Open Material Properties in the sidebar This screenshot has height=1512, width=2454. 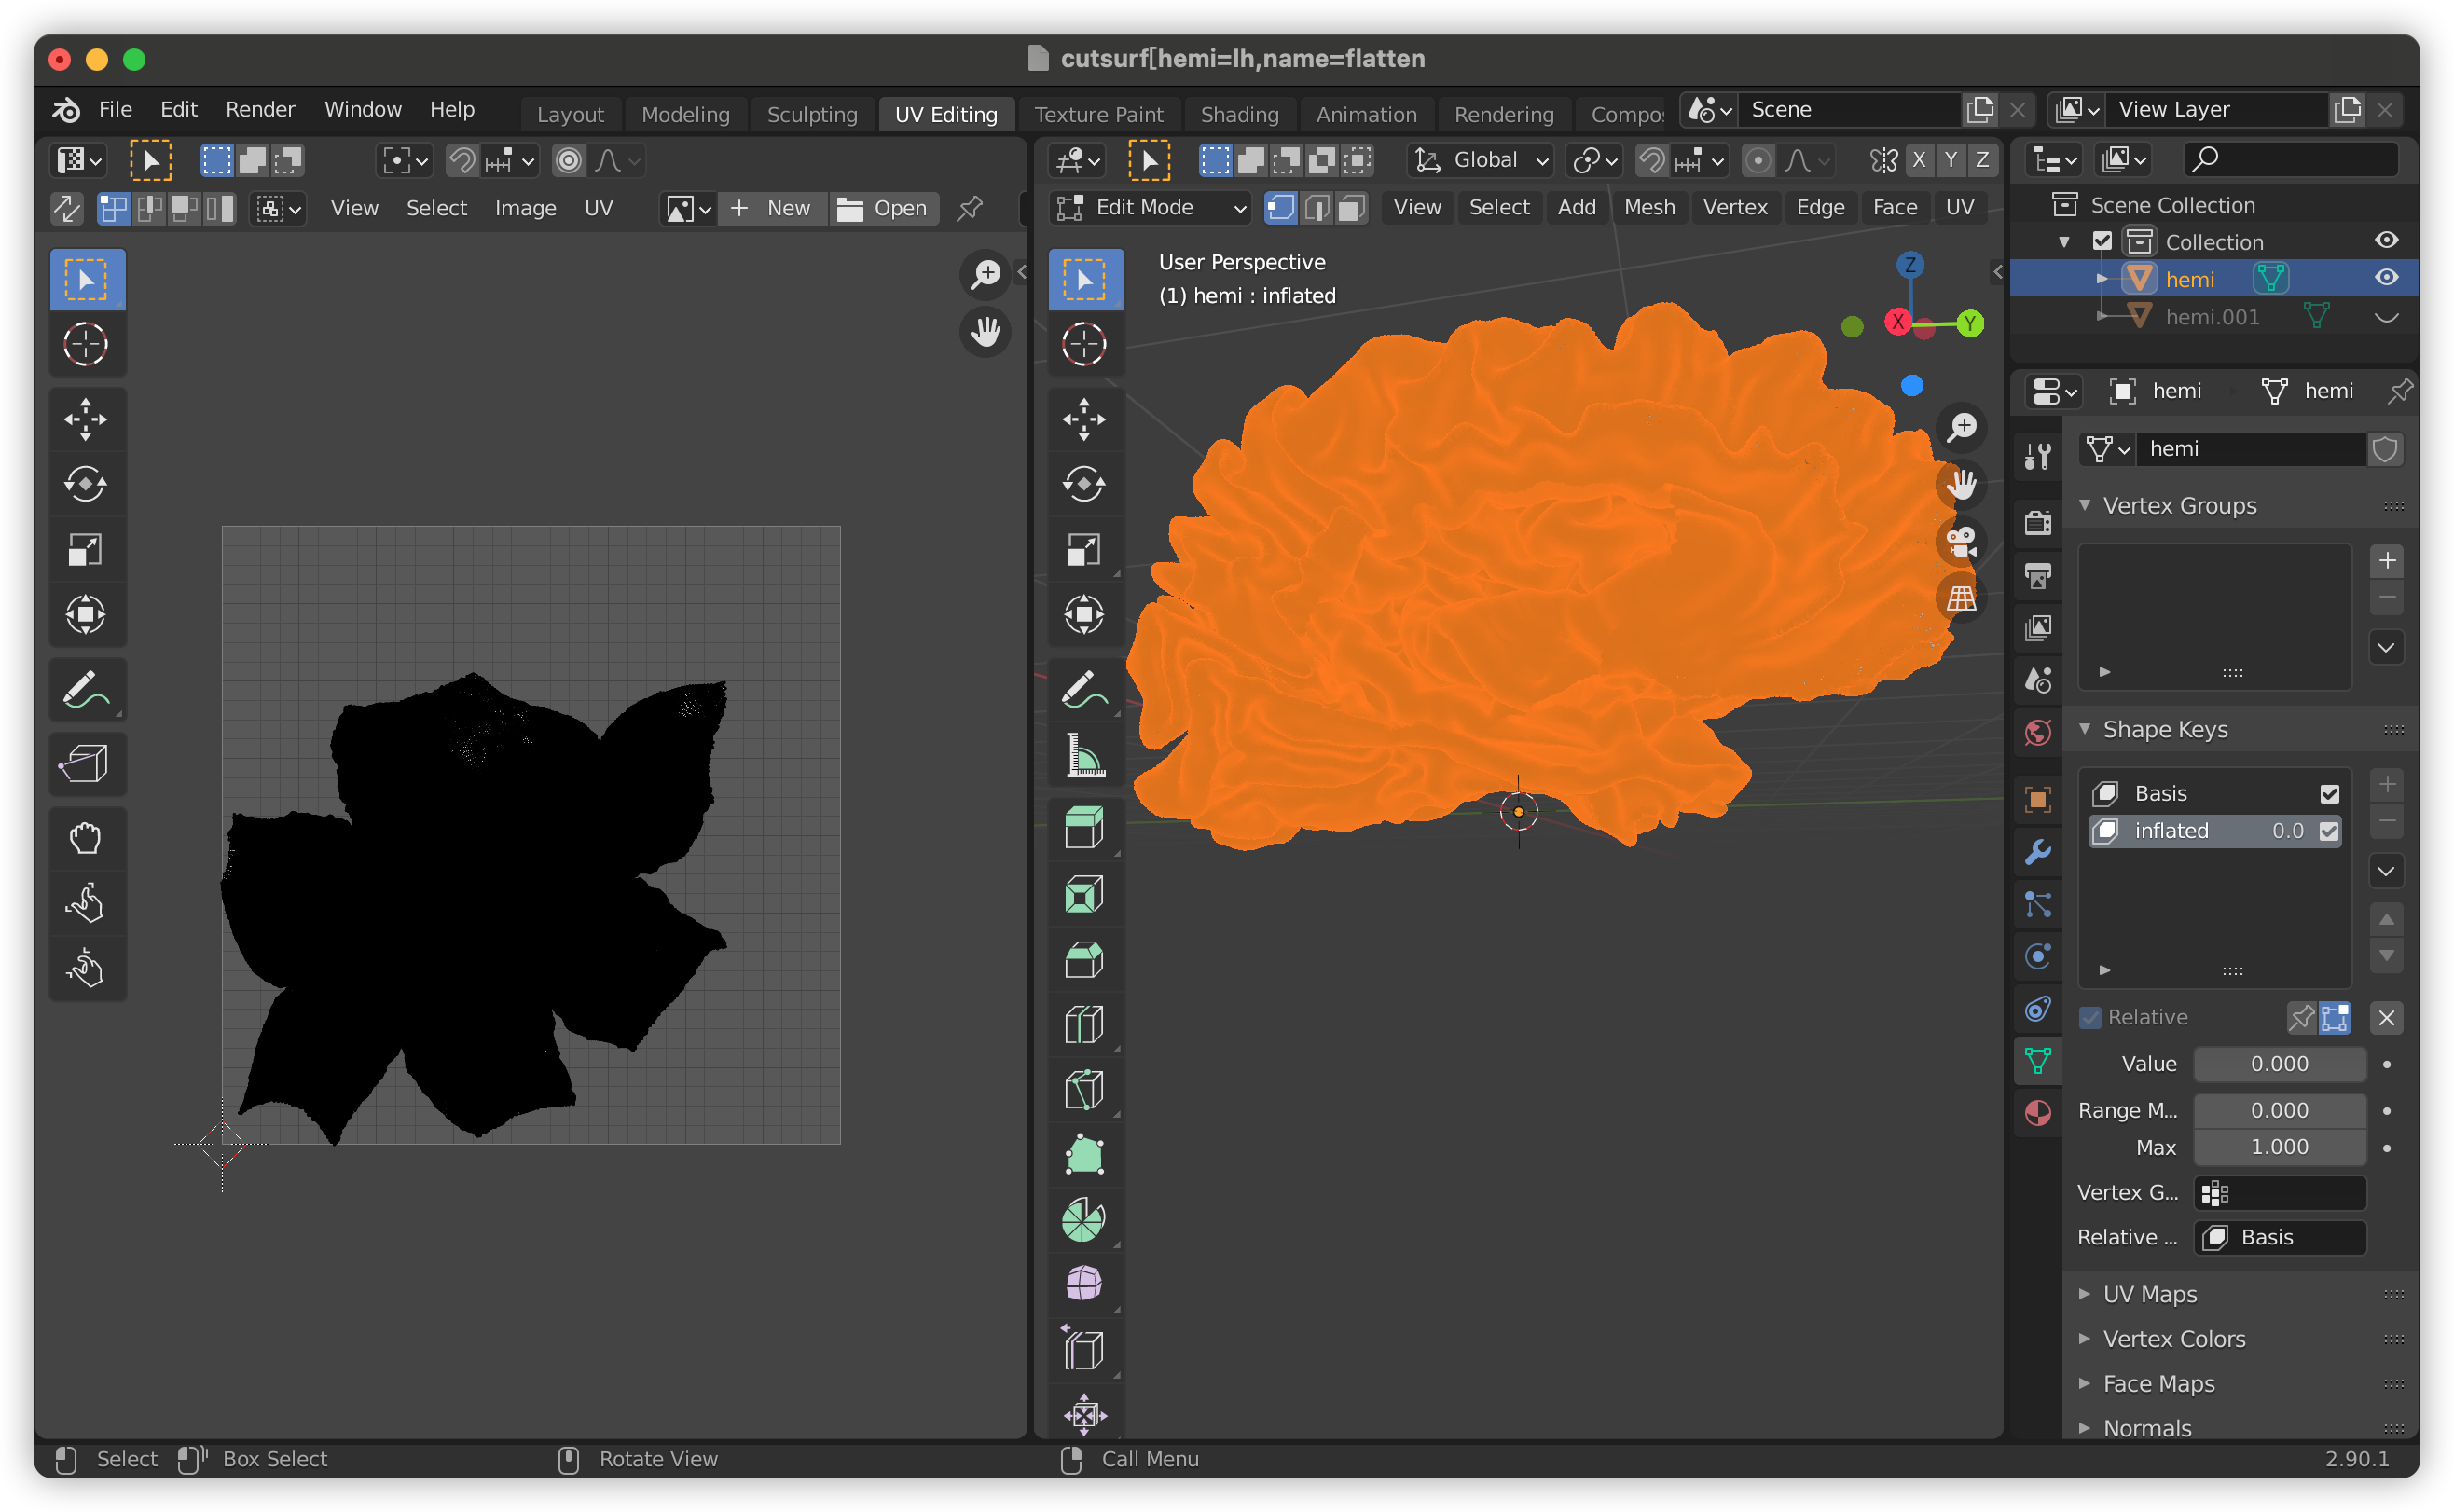point(2037,1113)
